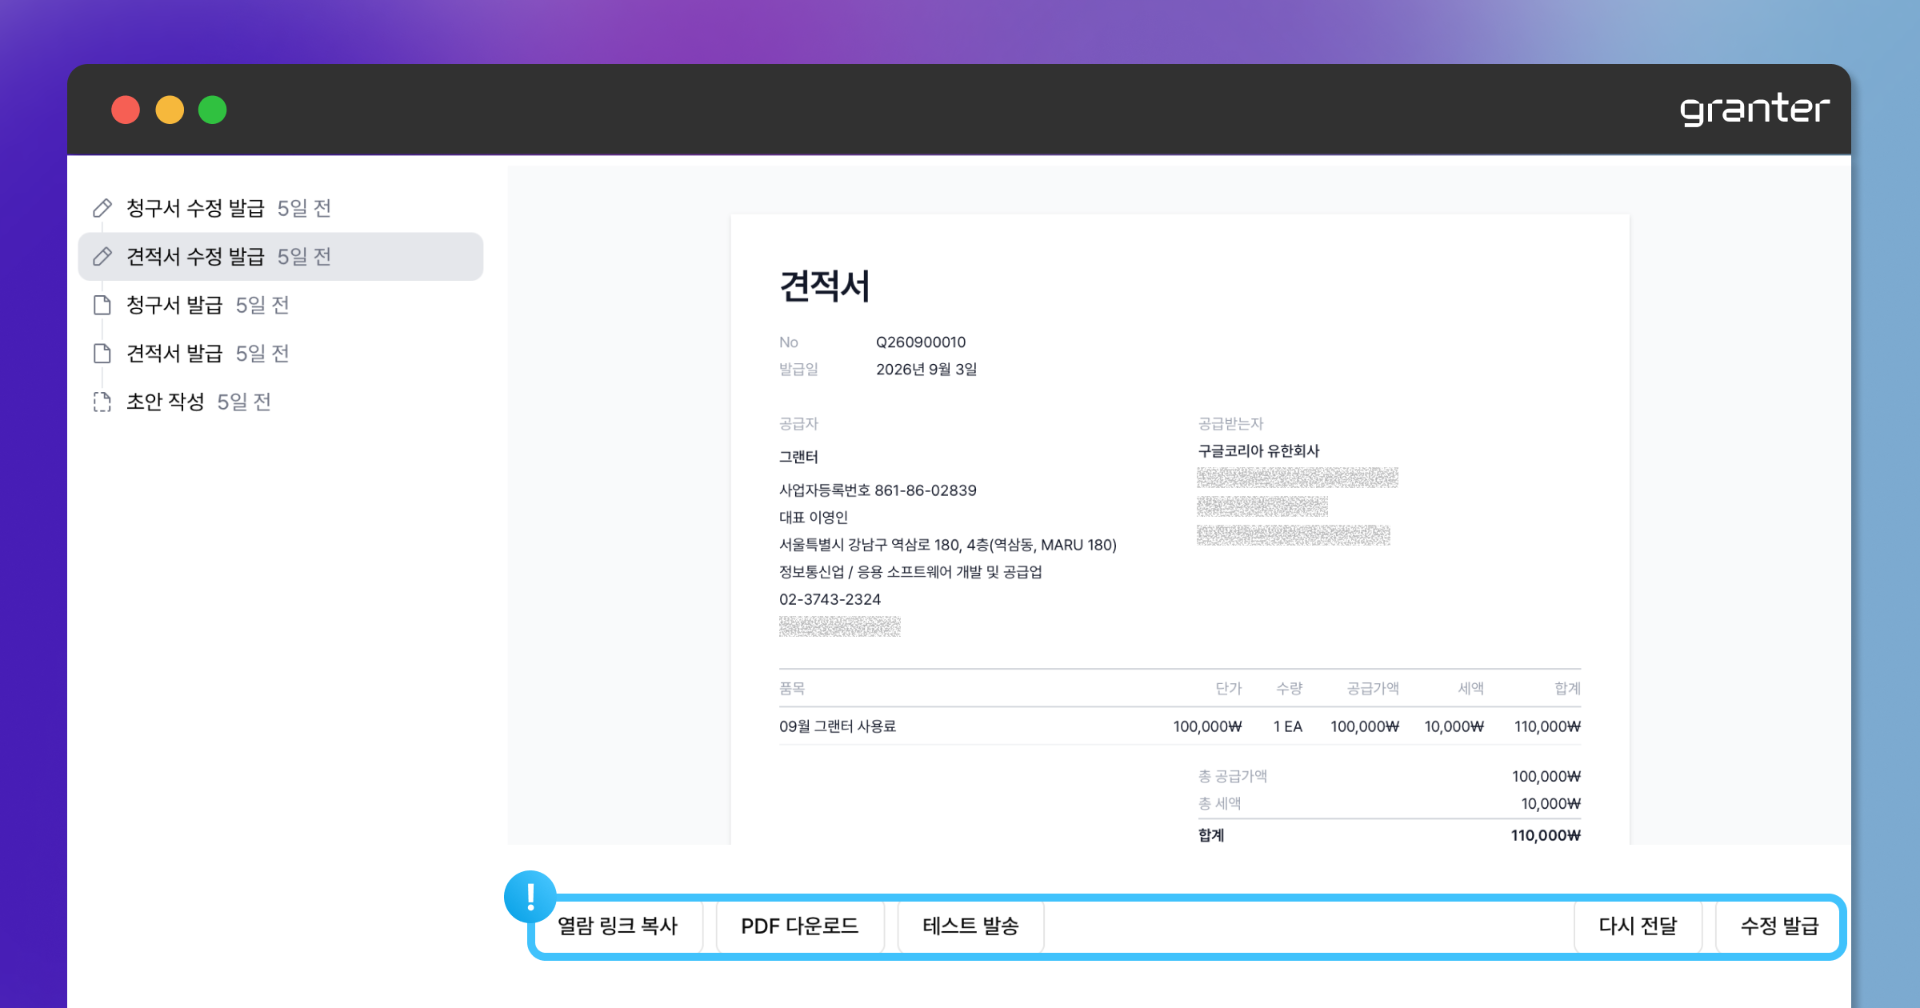Click the document icon beside 견적서 발급
The width and height of the screenshot is (1920, 1008).
point(102,353)
